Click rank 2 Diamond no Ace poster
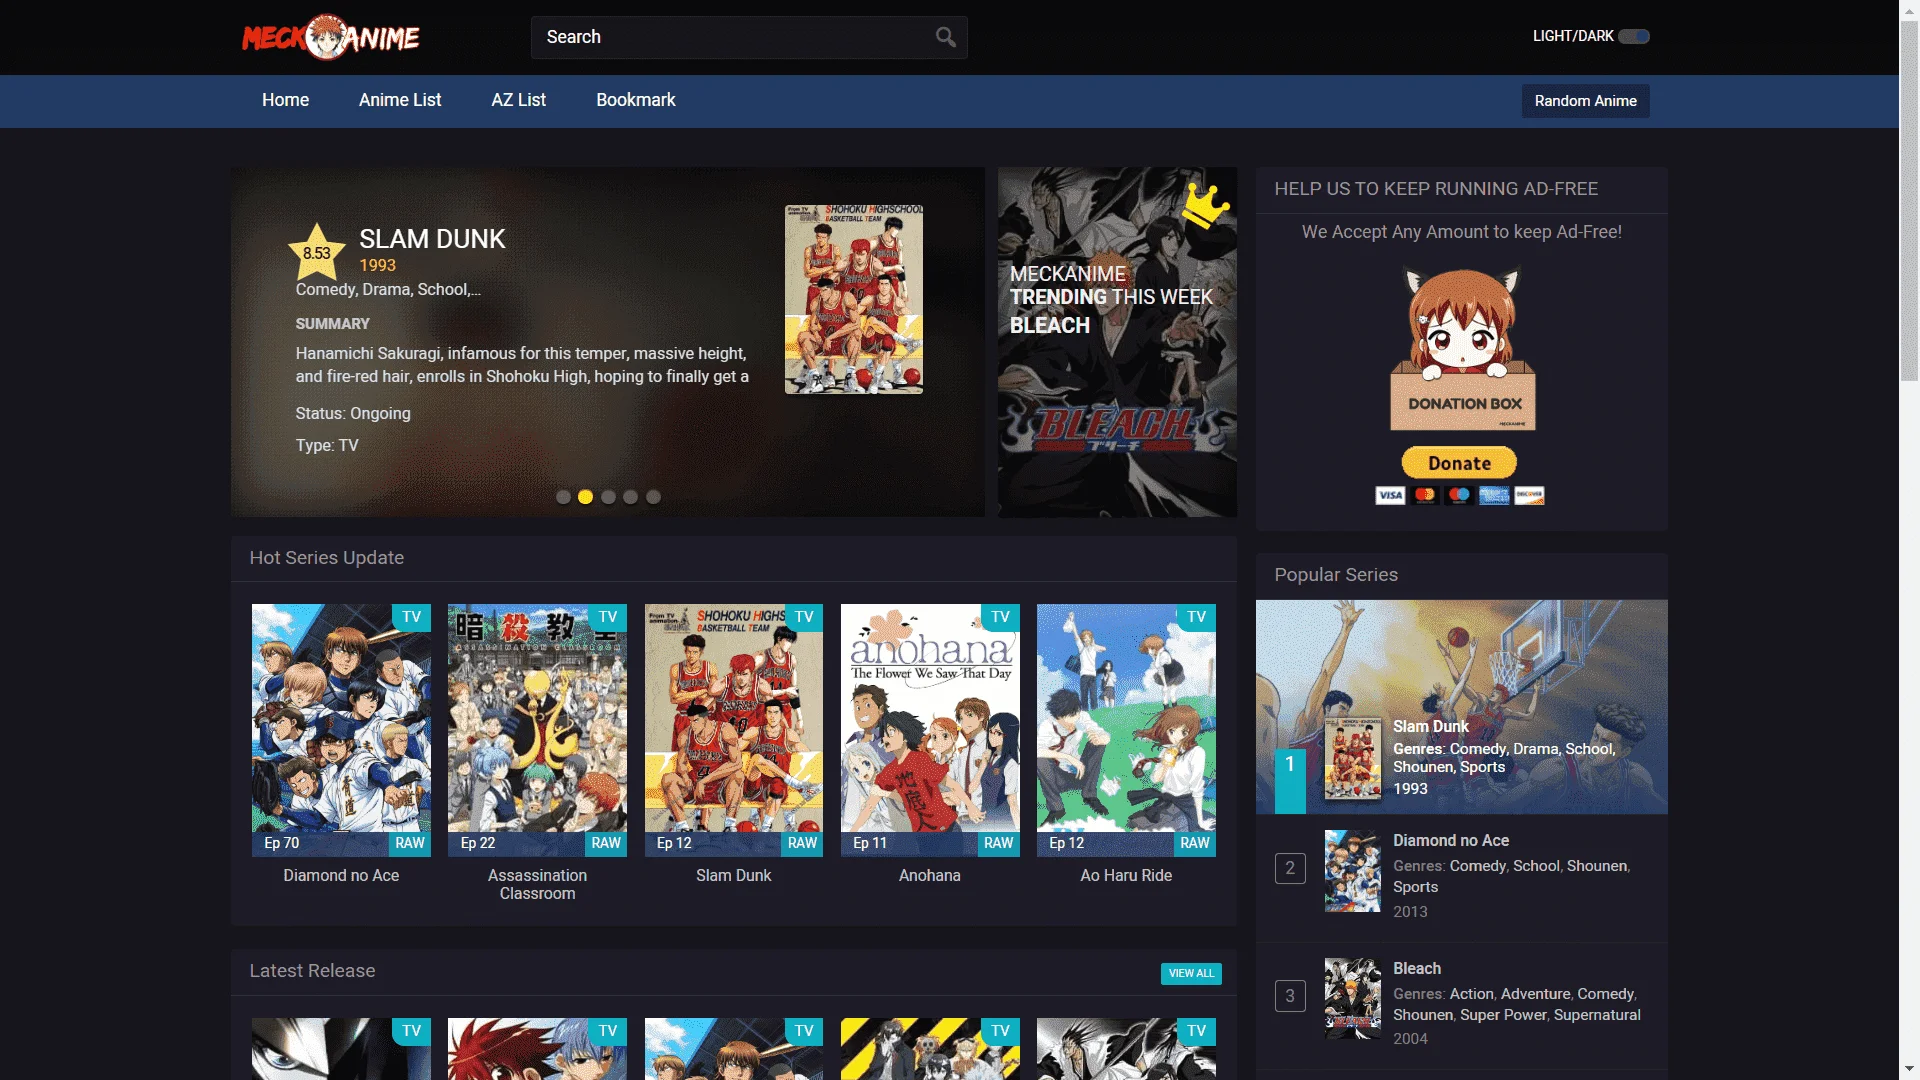Image resolution: width=1920 pixels, height=1080 pixels. pyautogui.click(x=1353, y=870)
